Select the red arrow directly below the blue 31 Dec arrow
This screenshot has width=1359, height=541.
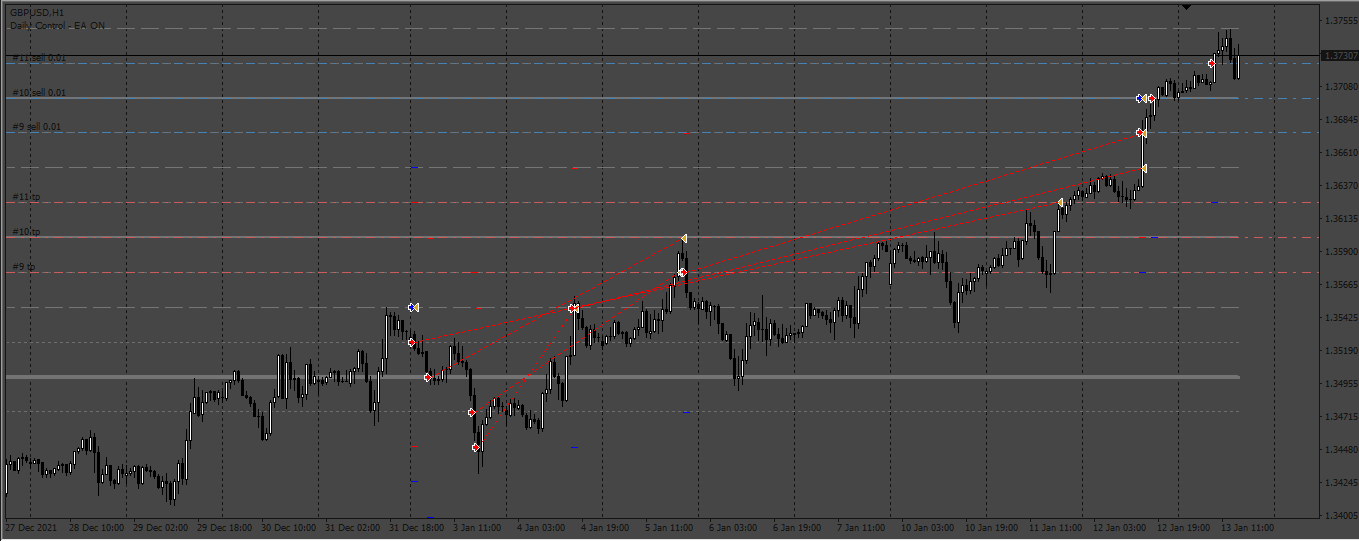click(411, 343)
